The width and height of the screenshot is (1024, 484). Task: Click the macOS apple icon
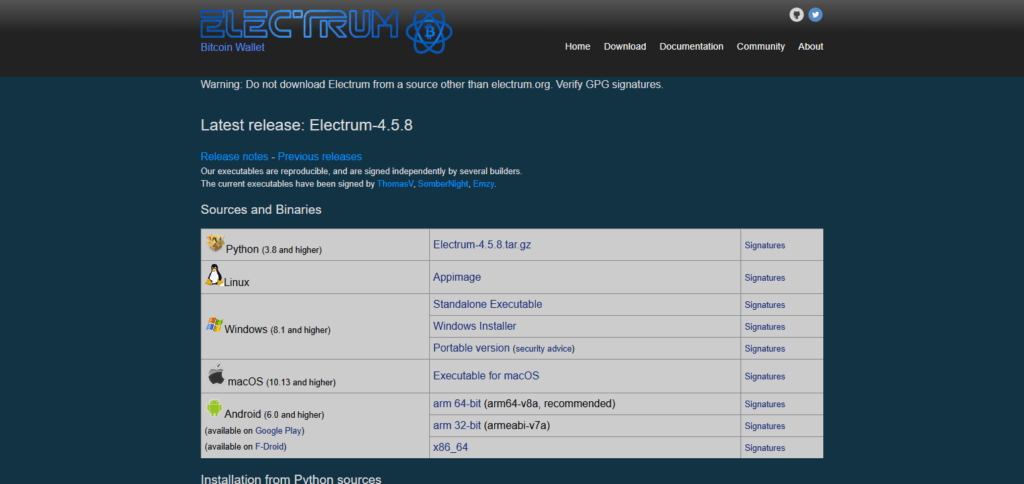pos(216,374)
